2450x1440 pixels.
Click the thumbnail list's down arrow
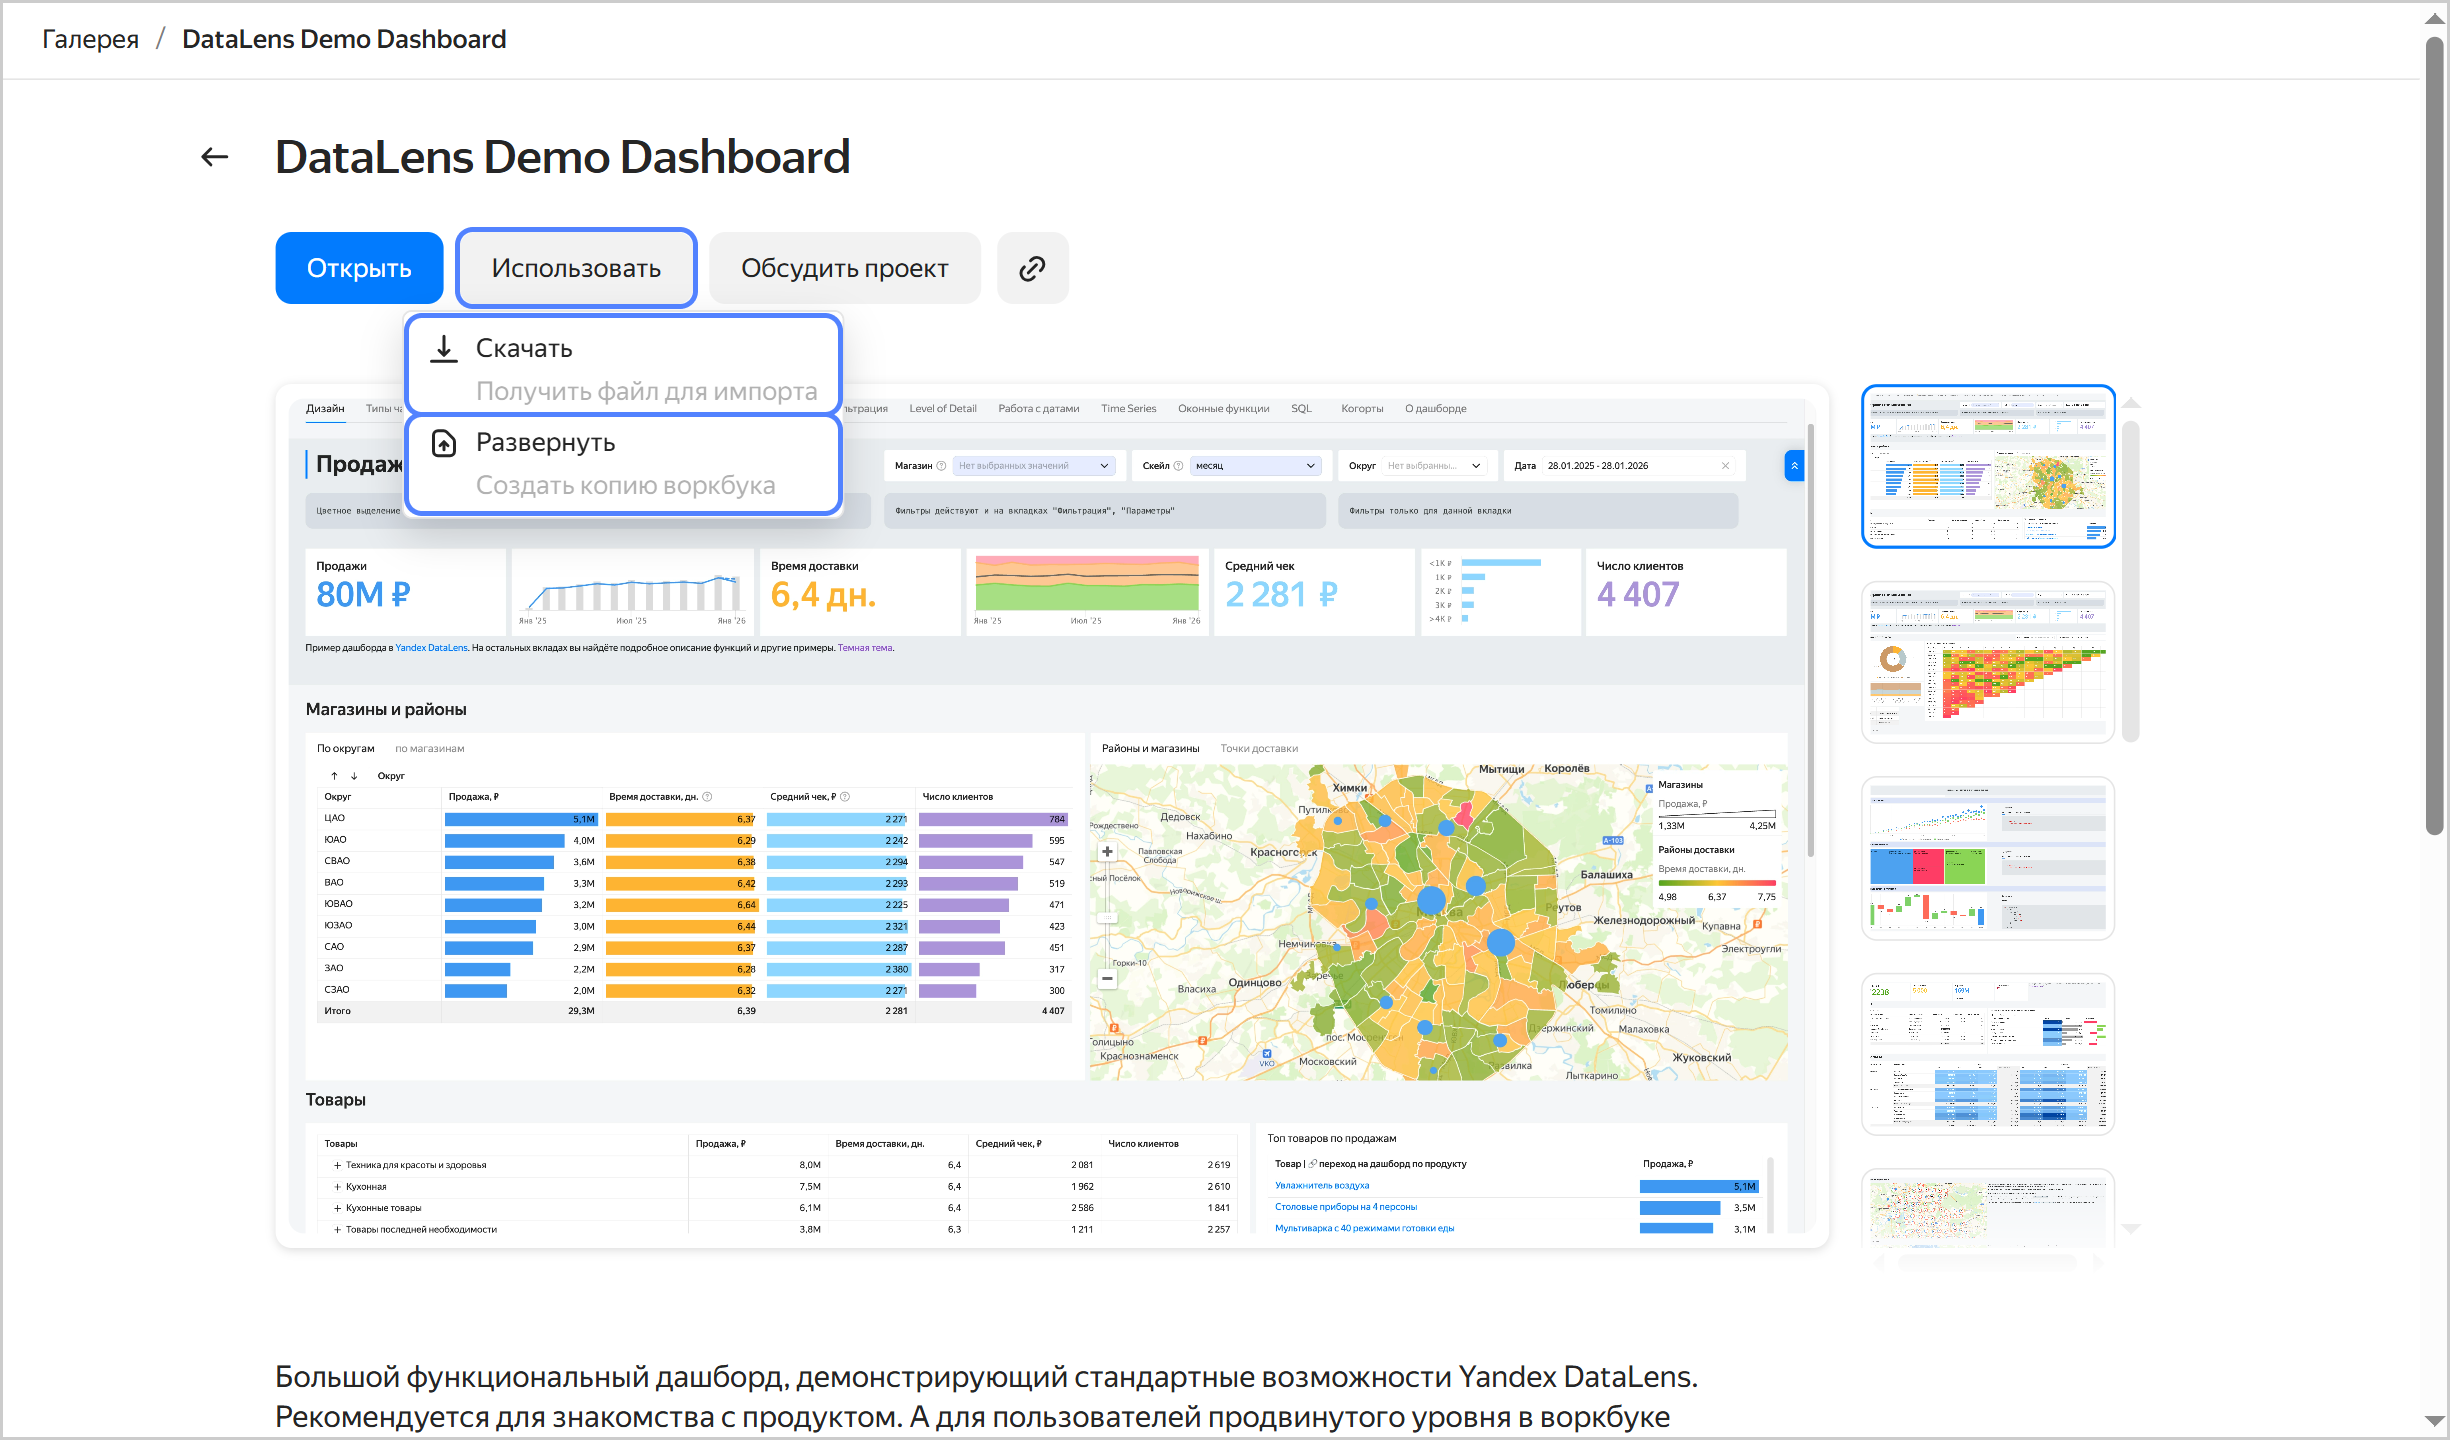(x=2131, y=1229)
